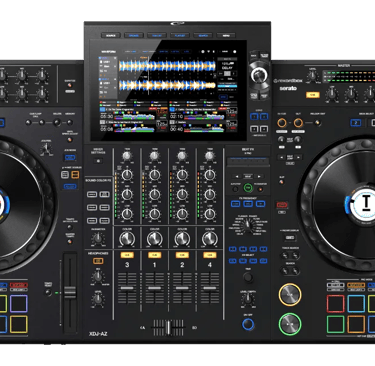The image size is (375, 366).
Task: Hit the yellow-ringed CUE button on right deck
Action: coord(290,295)
